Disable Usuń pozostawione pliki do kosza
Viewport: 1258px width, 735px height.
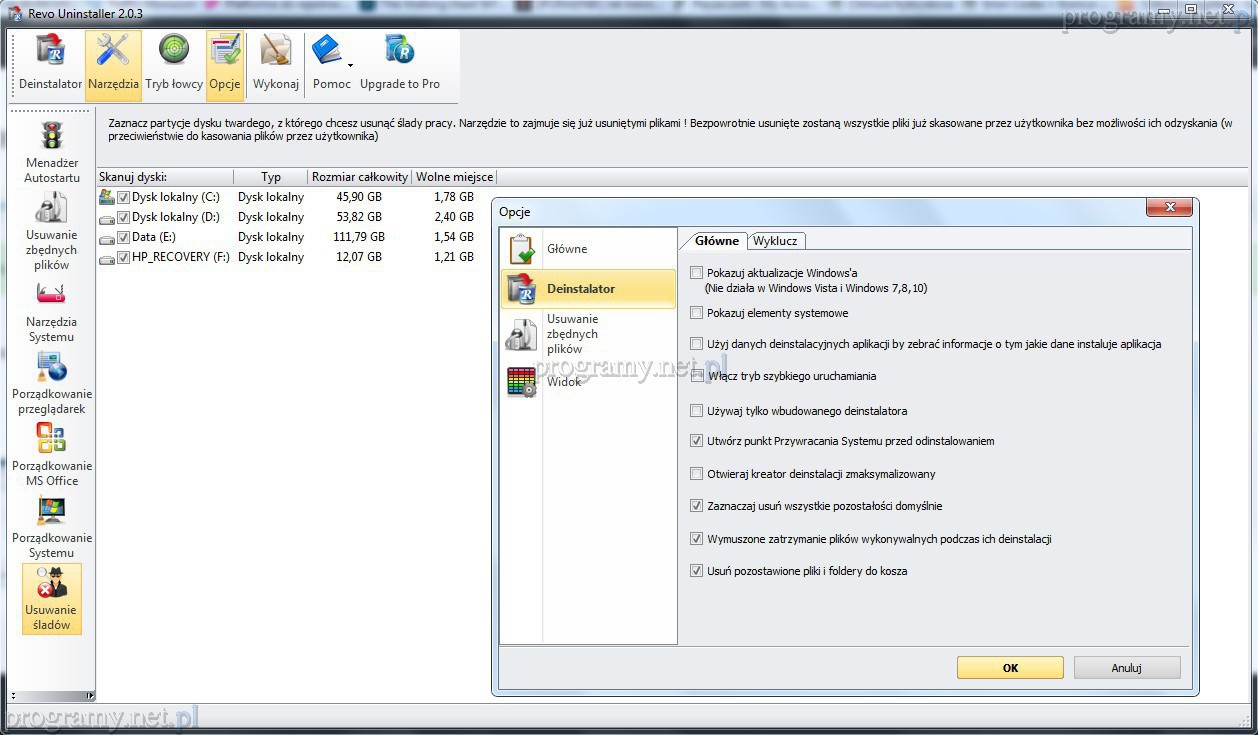tap(697, 571)
